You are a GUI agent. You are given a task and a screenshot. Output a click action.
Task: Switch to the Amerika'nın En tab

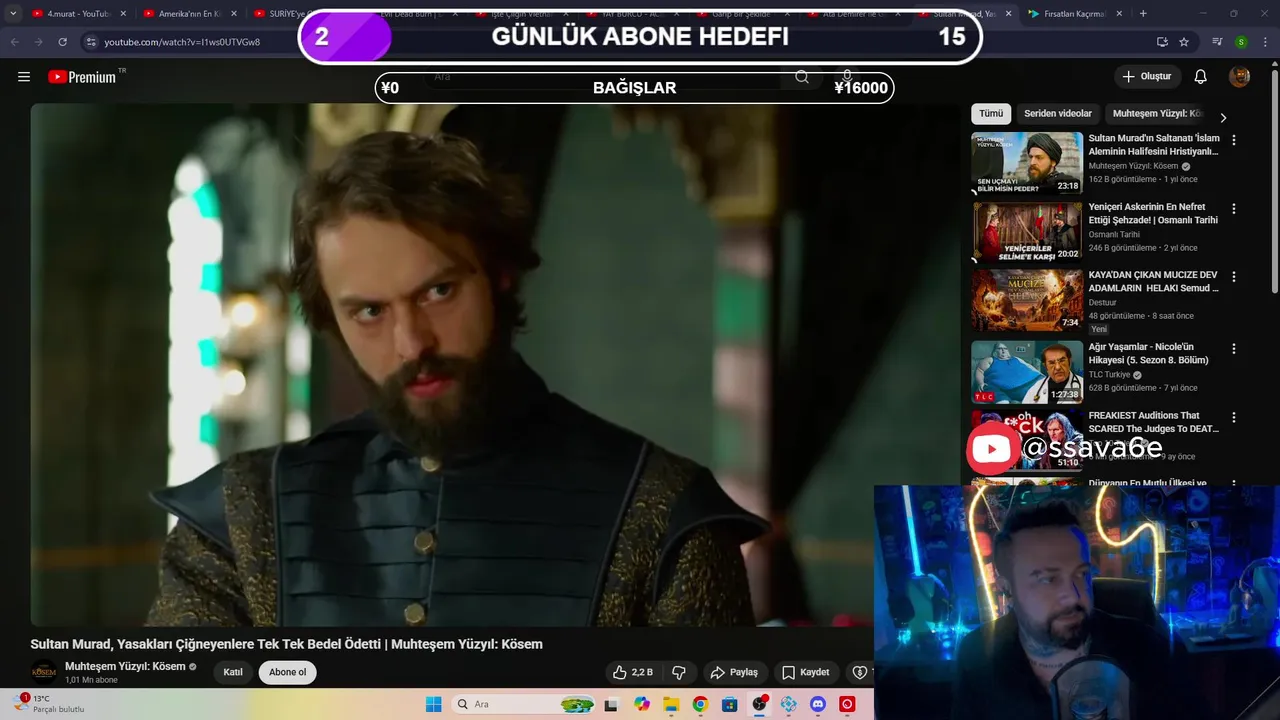click(189, 14)
